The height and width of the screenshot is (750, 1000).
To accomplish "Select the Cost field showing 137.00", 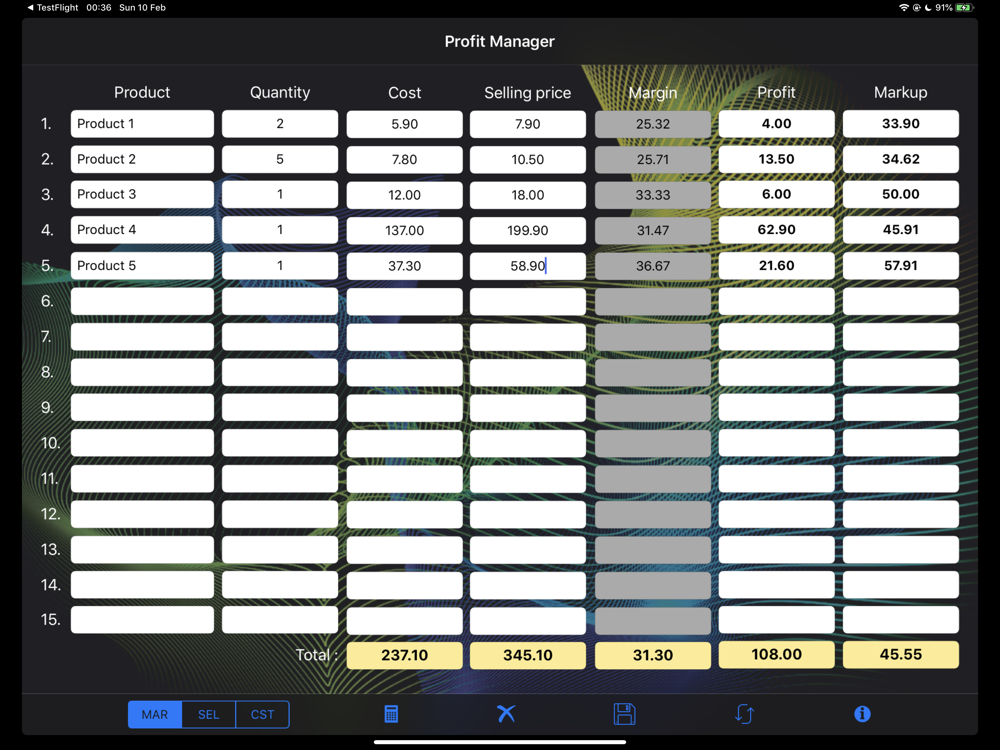I will point(404,230).
